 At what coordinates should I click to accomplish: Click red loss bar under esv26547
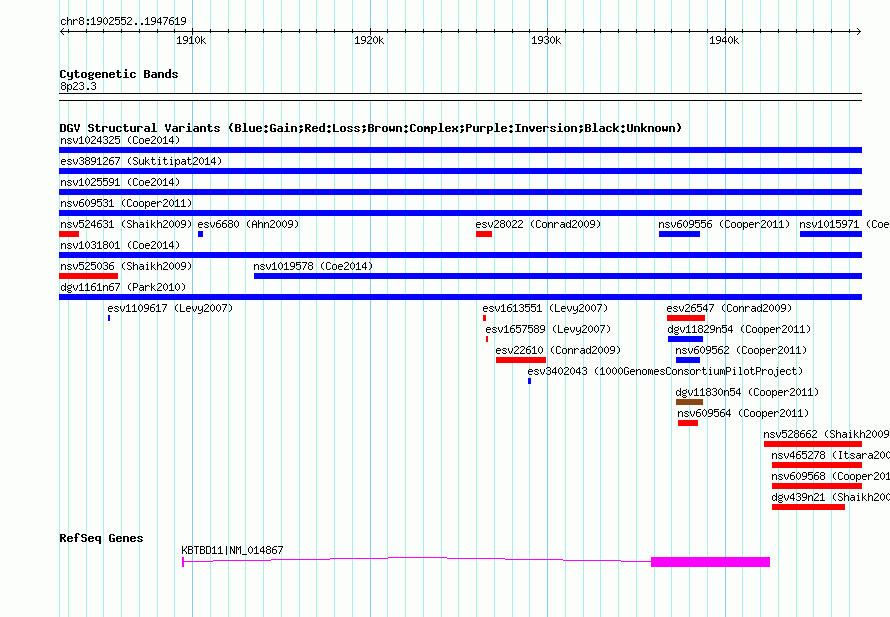[686, 318]
